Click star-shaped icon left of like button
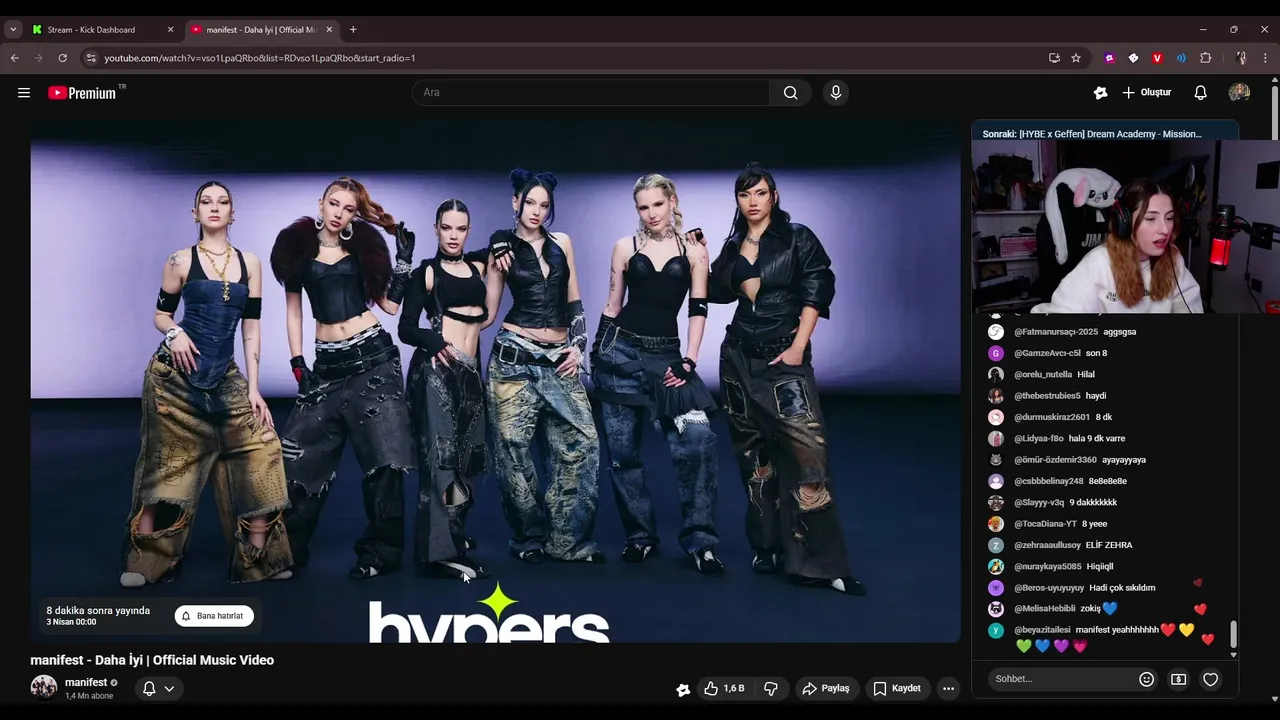This screenshot has height=720, width=1280. tap(683, 689)
